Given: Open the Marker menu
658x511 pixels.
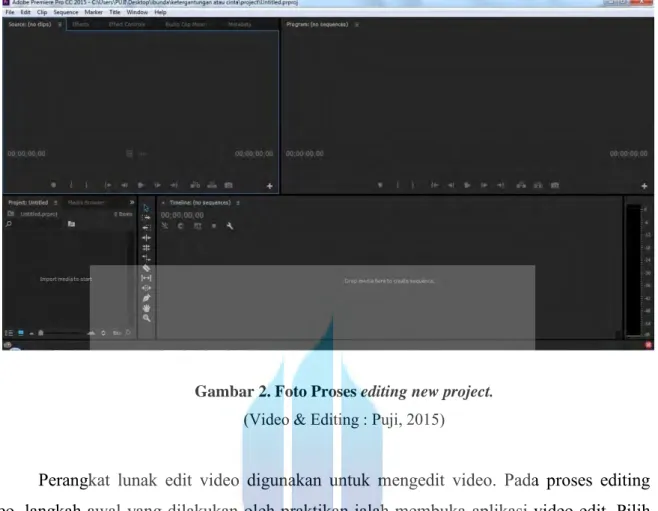Looking at the screenshot, I should (93, 12).
